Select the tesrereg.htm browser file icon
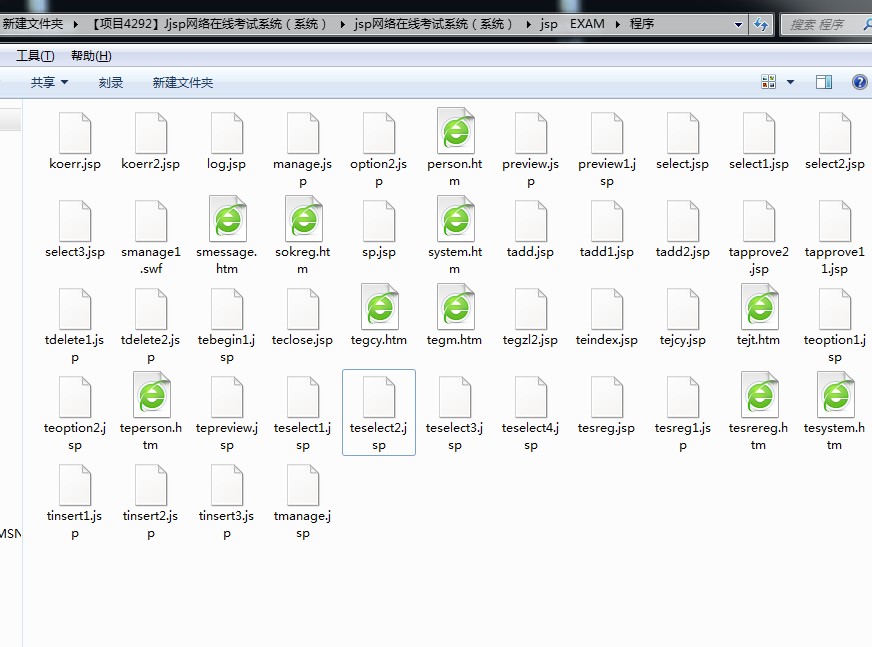Screen dimensions: 872x647 click(760, 395)
